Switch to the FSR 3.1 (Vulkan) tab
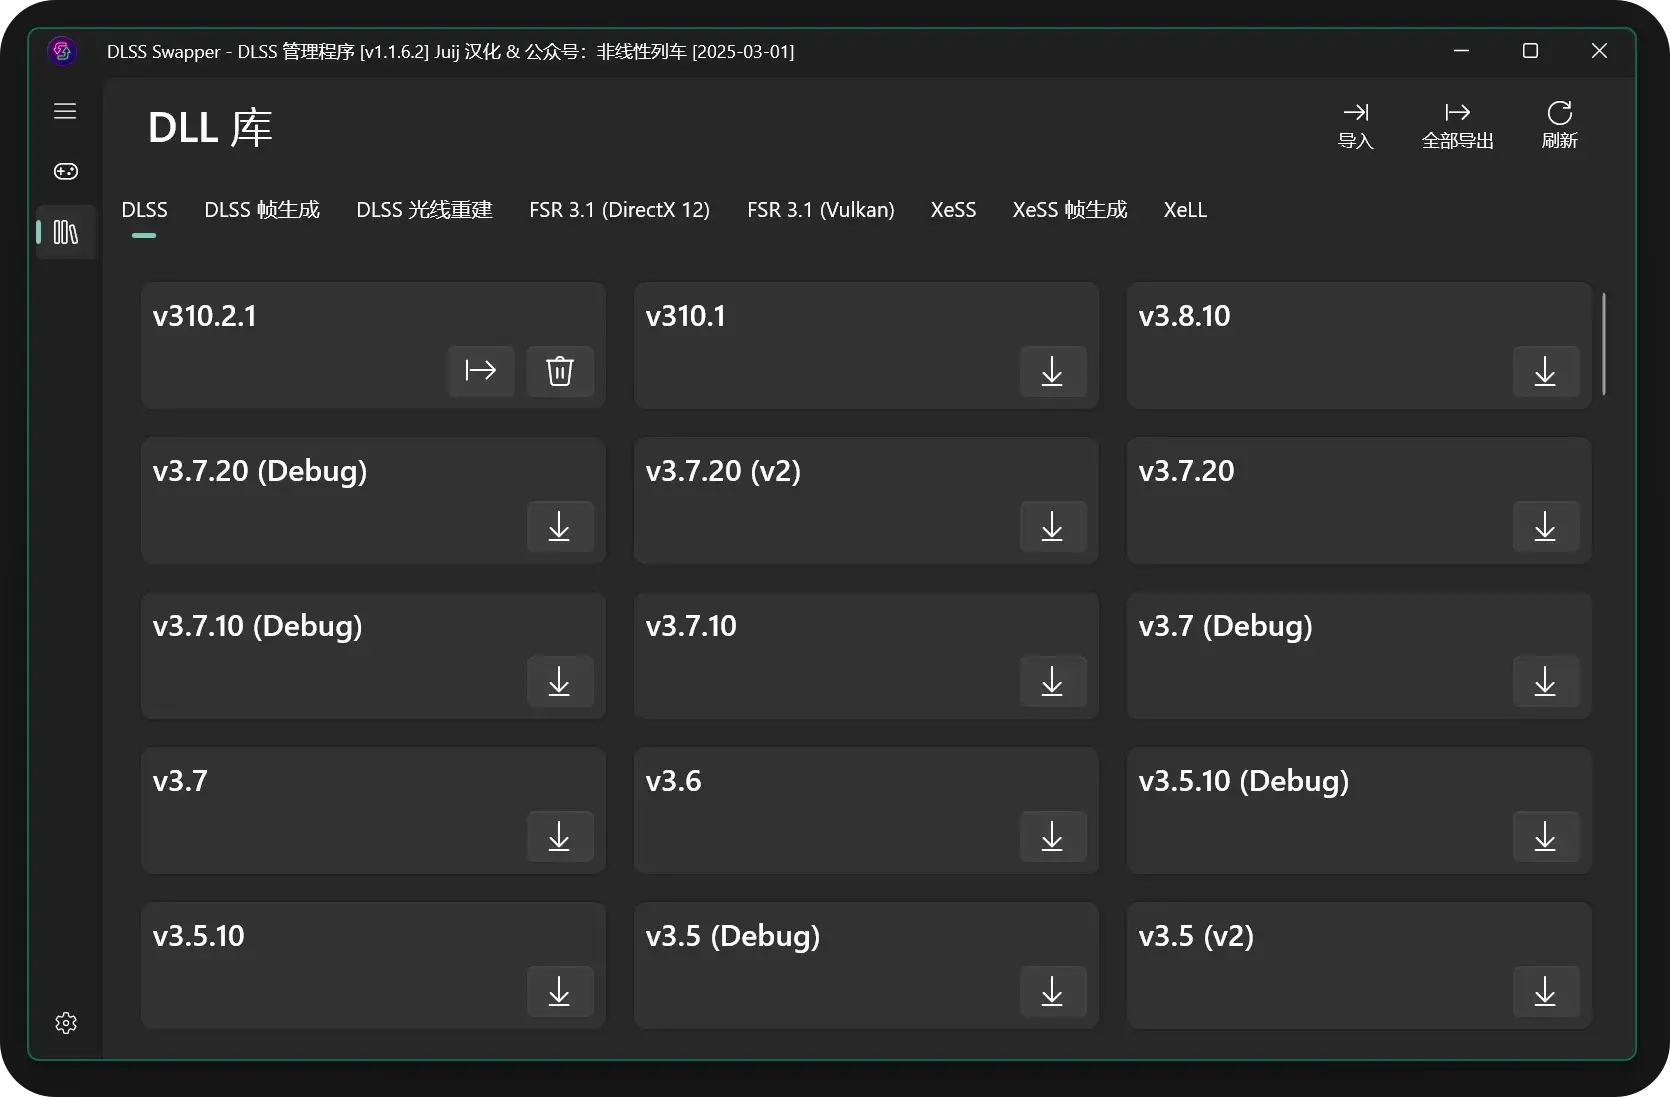 click(x=820, y=210)
